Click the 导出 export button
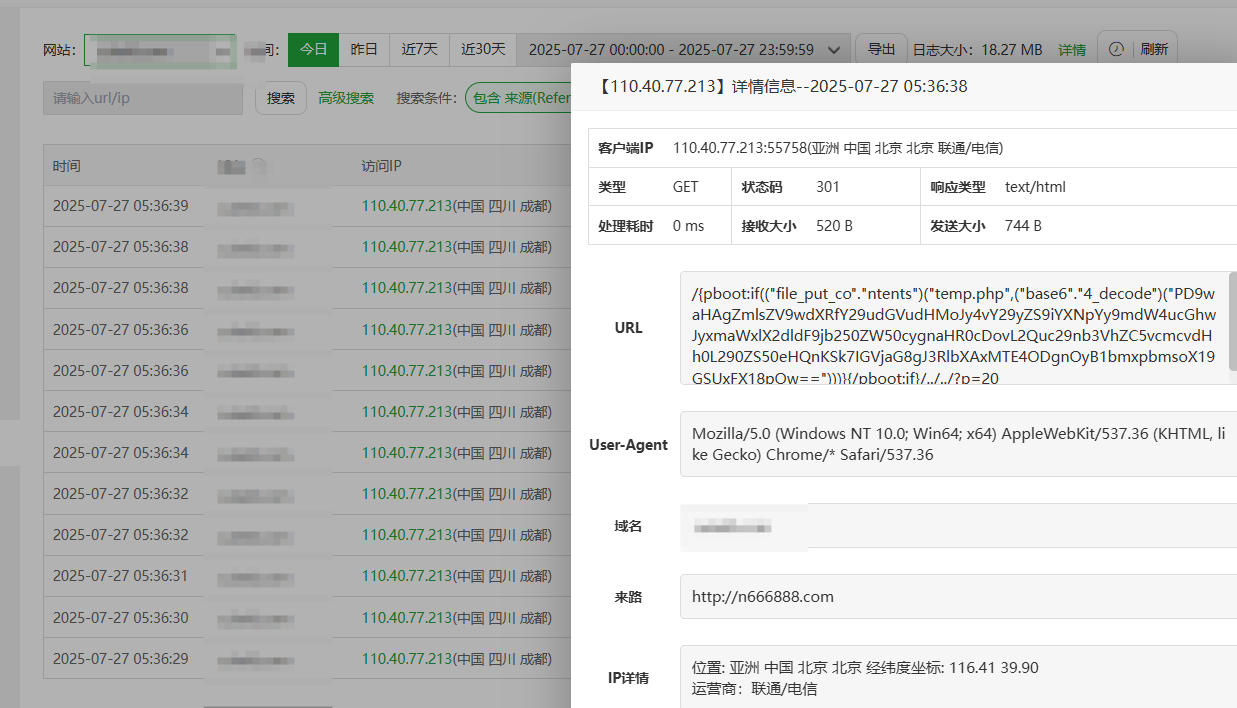This screenshot has height=708, width=1237. coord(881,49)
